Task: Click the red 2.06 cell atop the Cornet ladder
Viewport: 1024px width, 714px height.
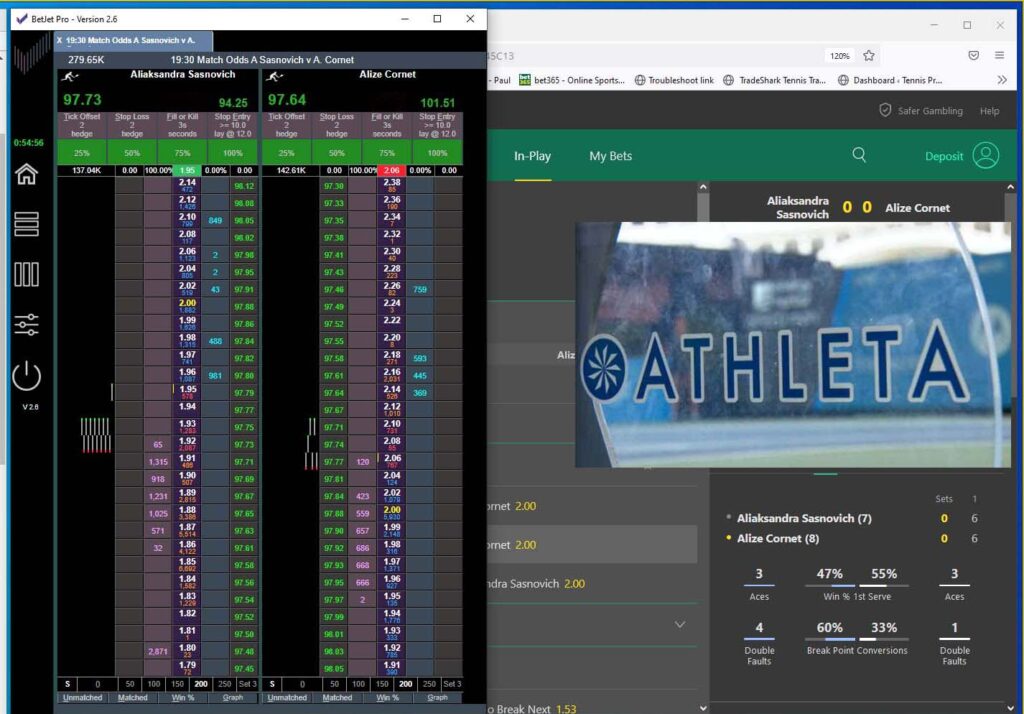Action: click(391, 170)
